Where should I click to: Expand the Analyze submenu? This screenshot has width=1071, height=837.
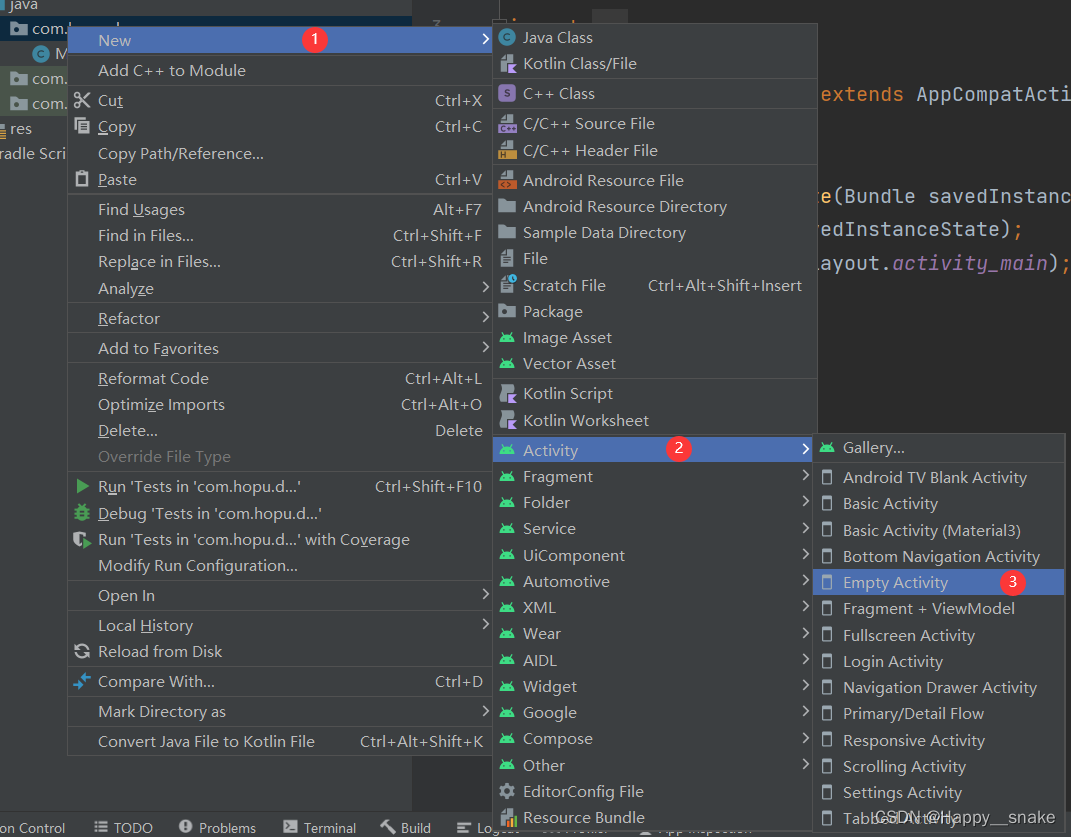pyautogui.click(x=486, y=288)
